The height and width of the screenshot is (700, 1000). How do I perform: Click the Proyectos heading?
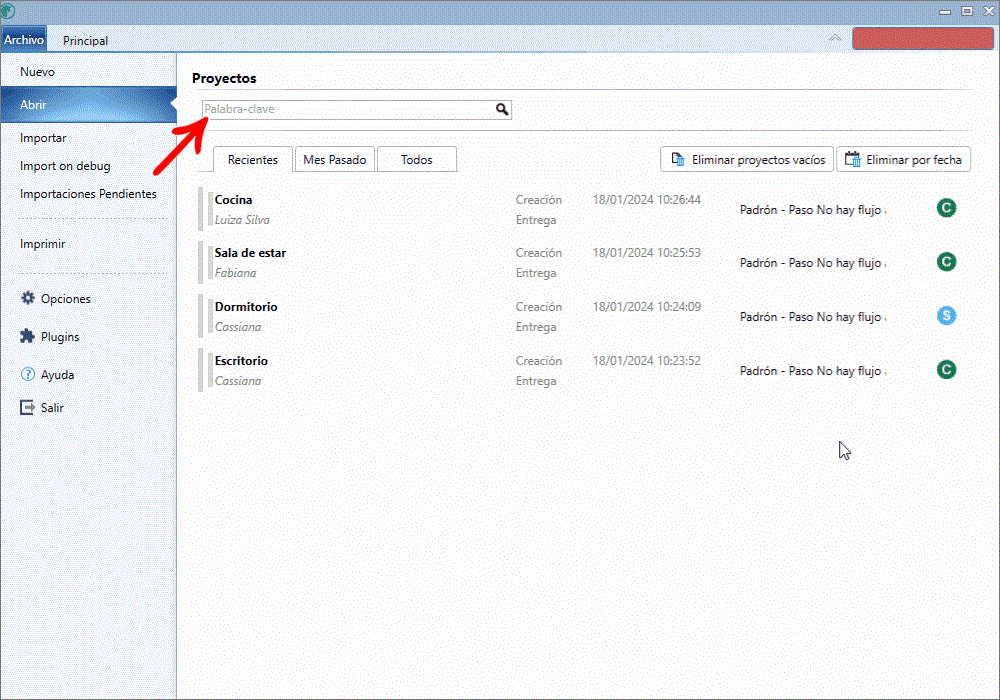point(224,78)
